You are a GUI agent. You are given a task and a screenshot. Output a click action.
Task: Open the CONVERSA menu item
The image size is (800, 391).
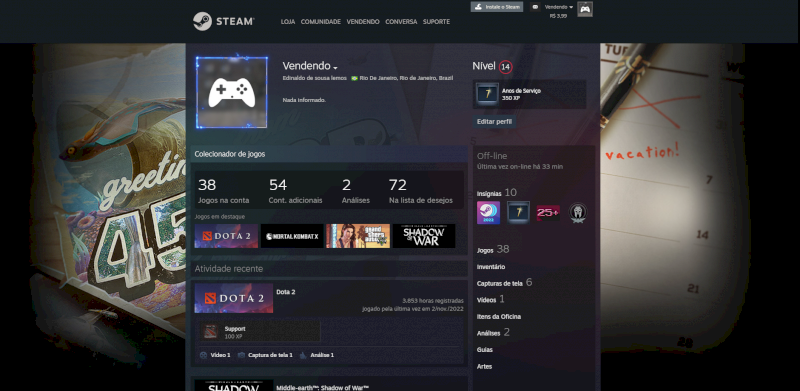(401, 22)
